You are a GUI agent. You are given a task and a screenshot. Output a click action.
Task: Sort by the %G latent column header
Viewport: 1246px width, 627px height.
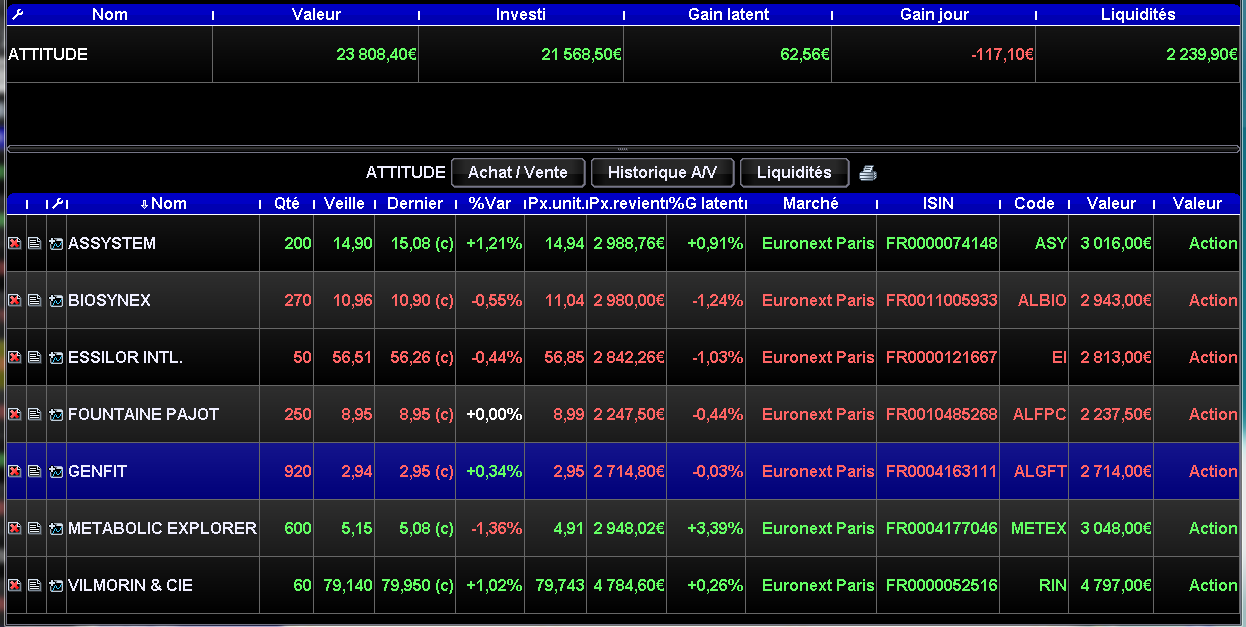(707, 203)
